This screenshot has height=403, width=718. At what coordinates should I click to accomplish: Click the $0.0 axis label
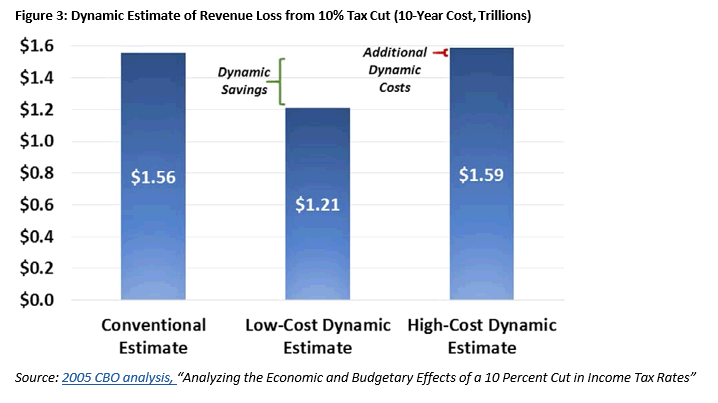click(x=36, y=300)
